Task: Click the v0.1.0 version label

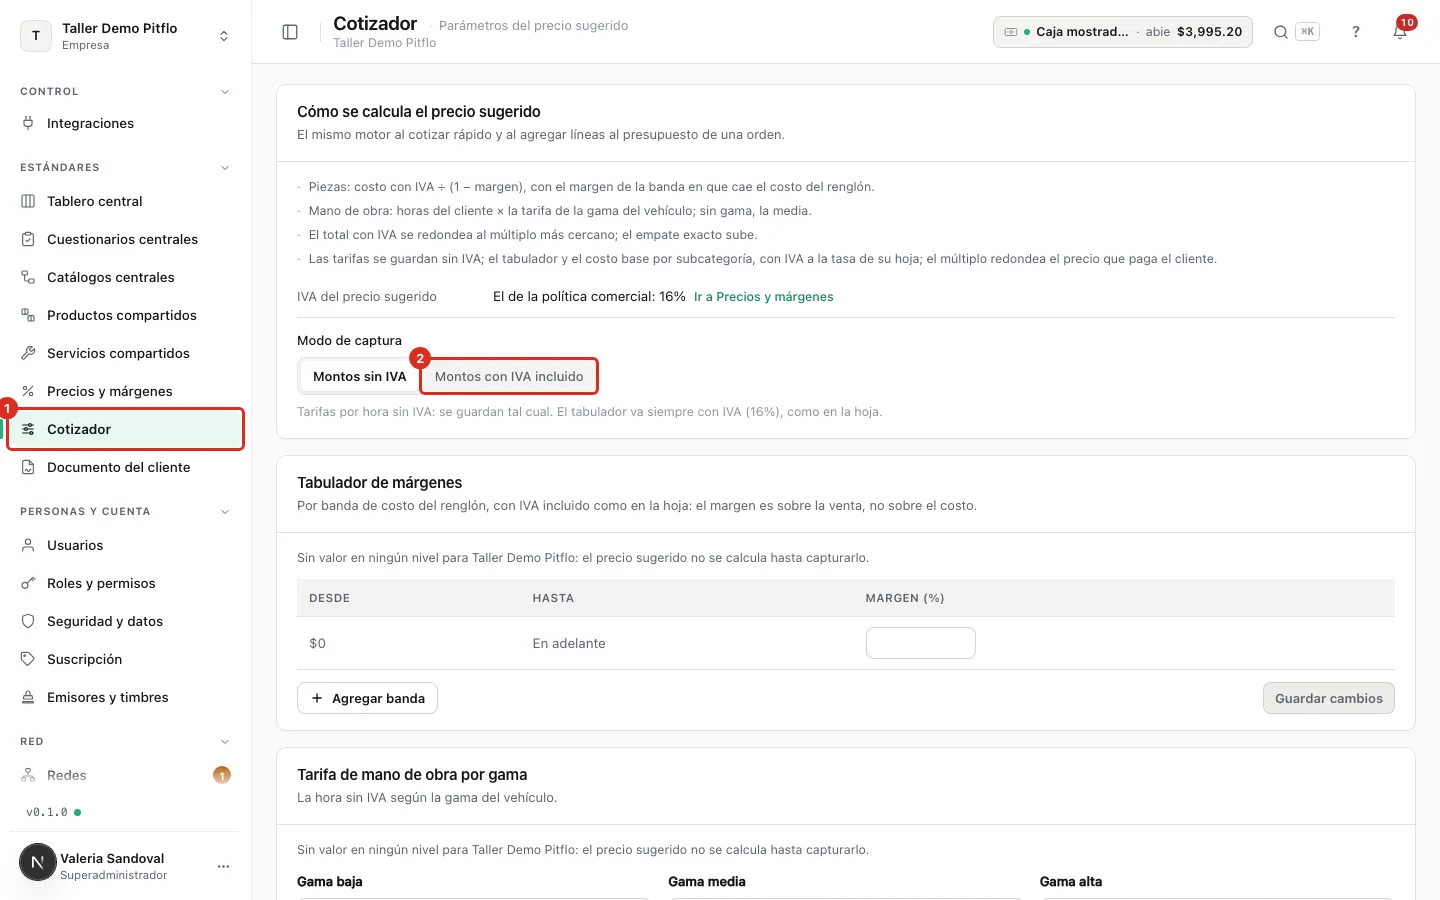Action: (x=47, y=812)
